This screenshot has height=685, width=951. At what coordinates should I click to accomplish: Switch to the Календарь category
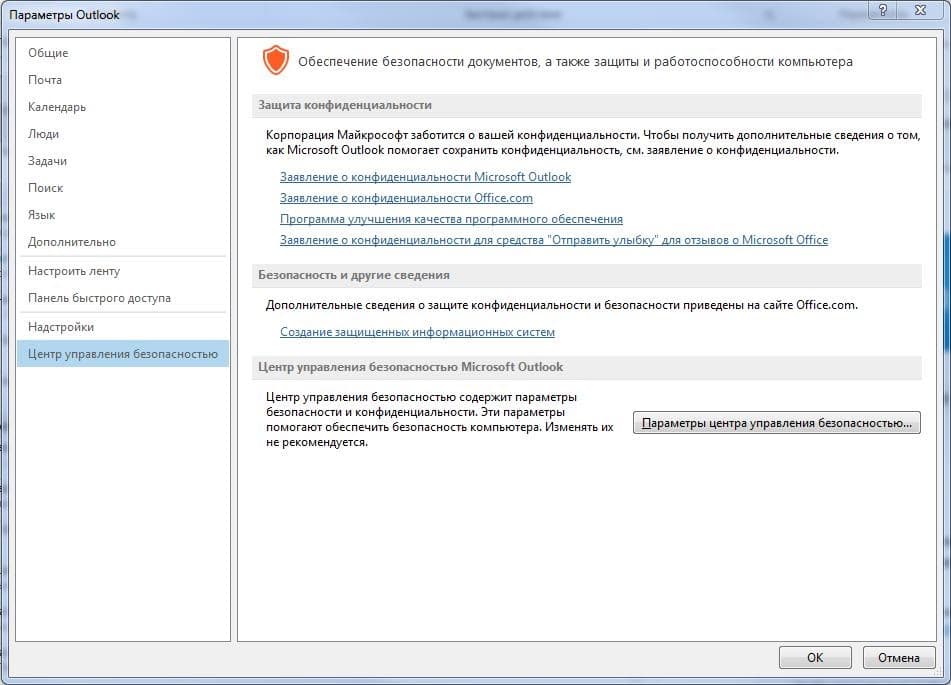click(123, 107)
